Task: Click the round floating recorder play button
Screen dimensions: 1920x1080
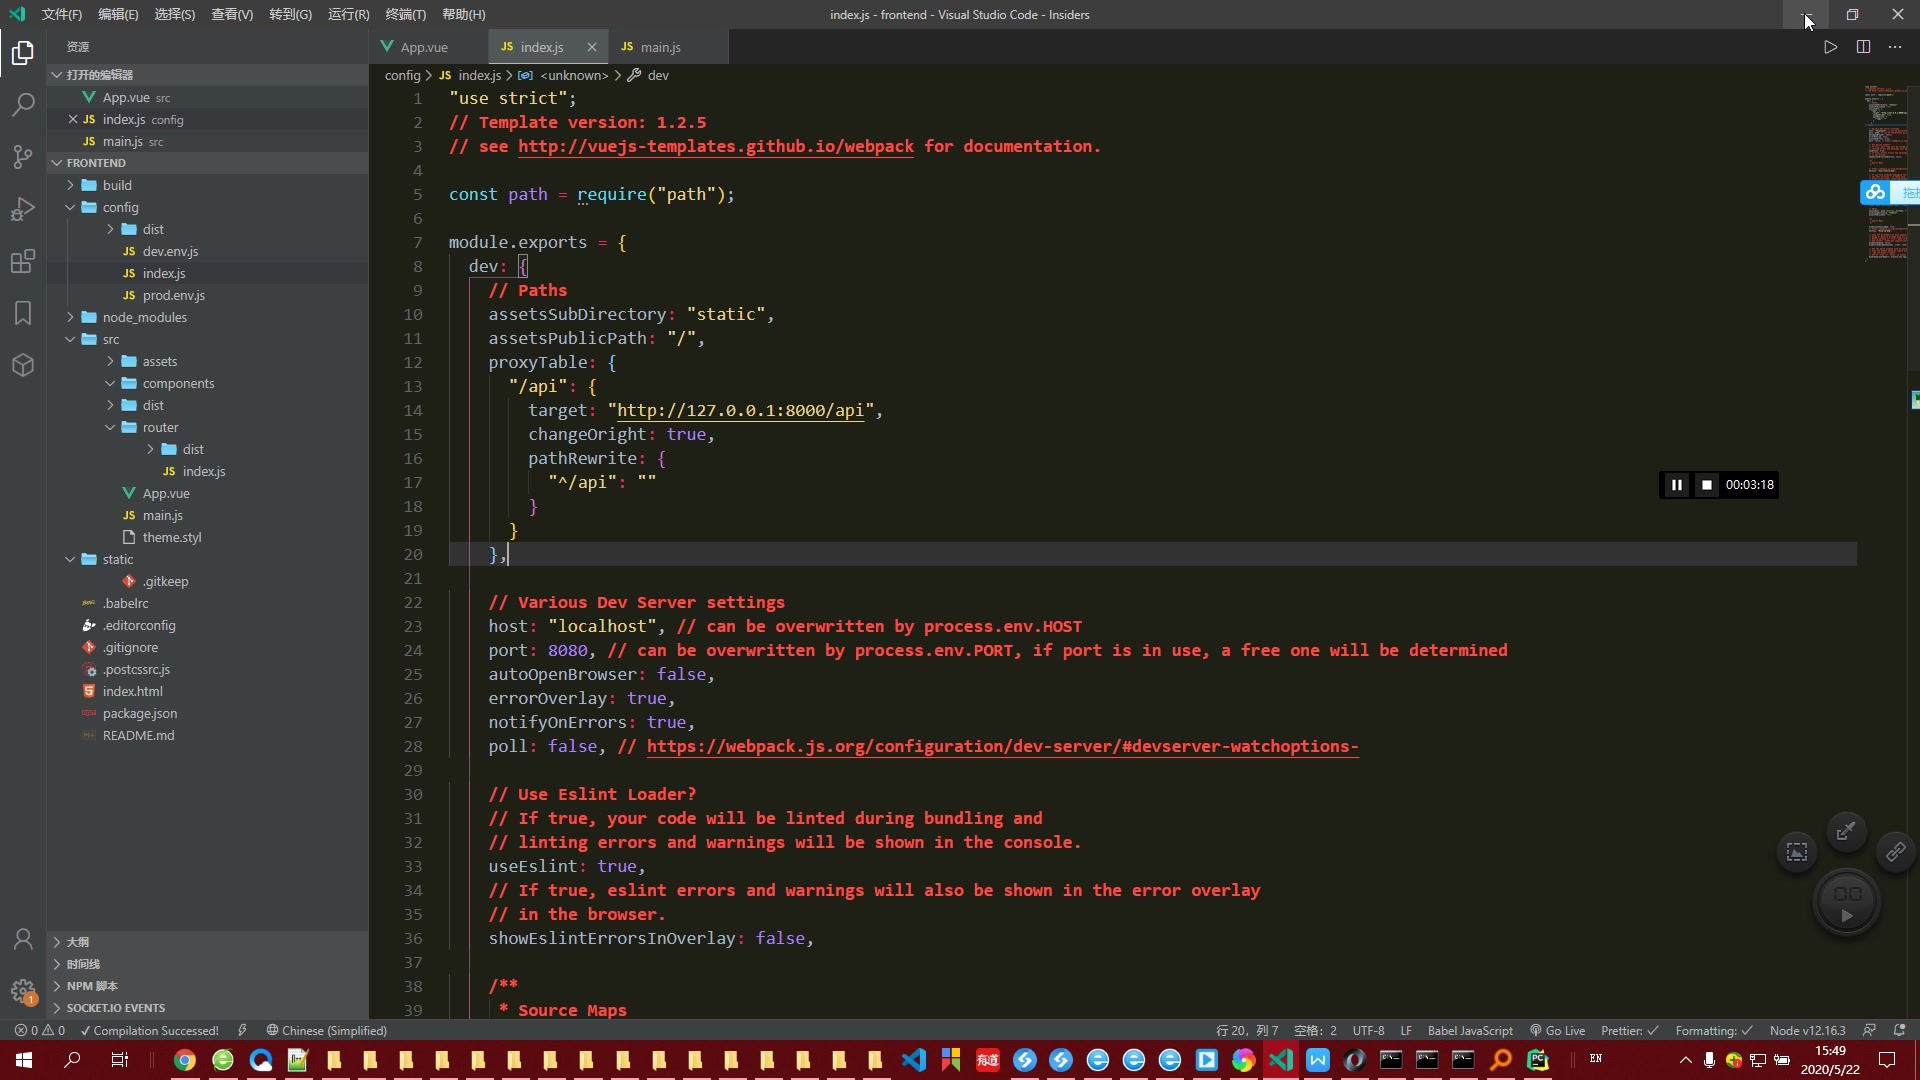Action: [x=1846, y=903]
